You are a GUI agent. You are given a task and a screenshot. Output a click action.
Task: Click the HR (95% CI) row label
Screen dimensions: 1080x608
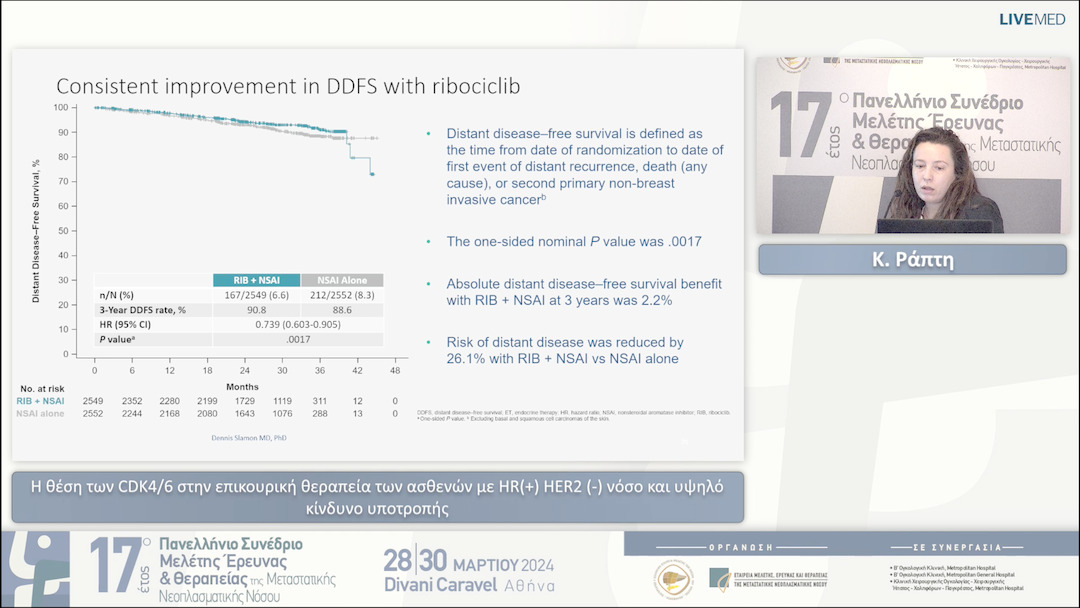125,324
